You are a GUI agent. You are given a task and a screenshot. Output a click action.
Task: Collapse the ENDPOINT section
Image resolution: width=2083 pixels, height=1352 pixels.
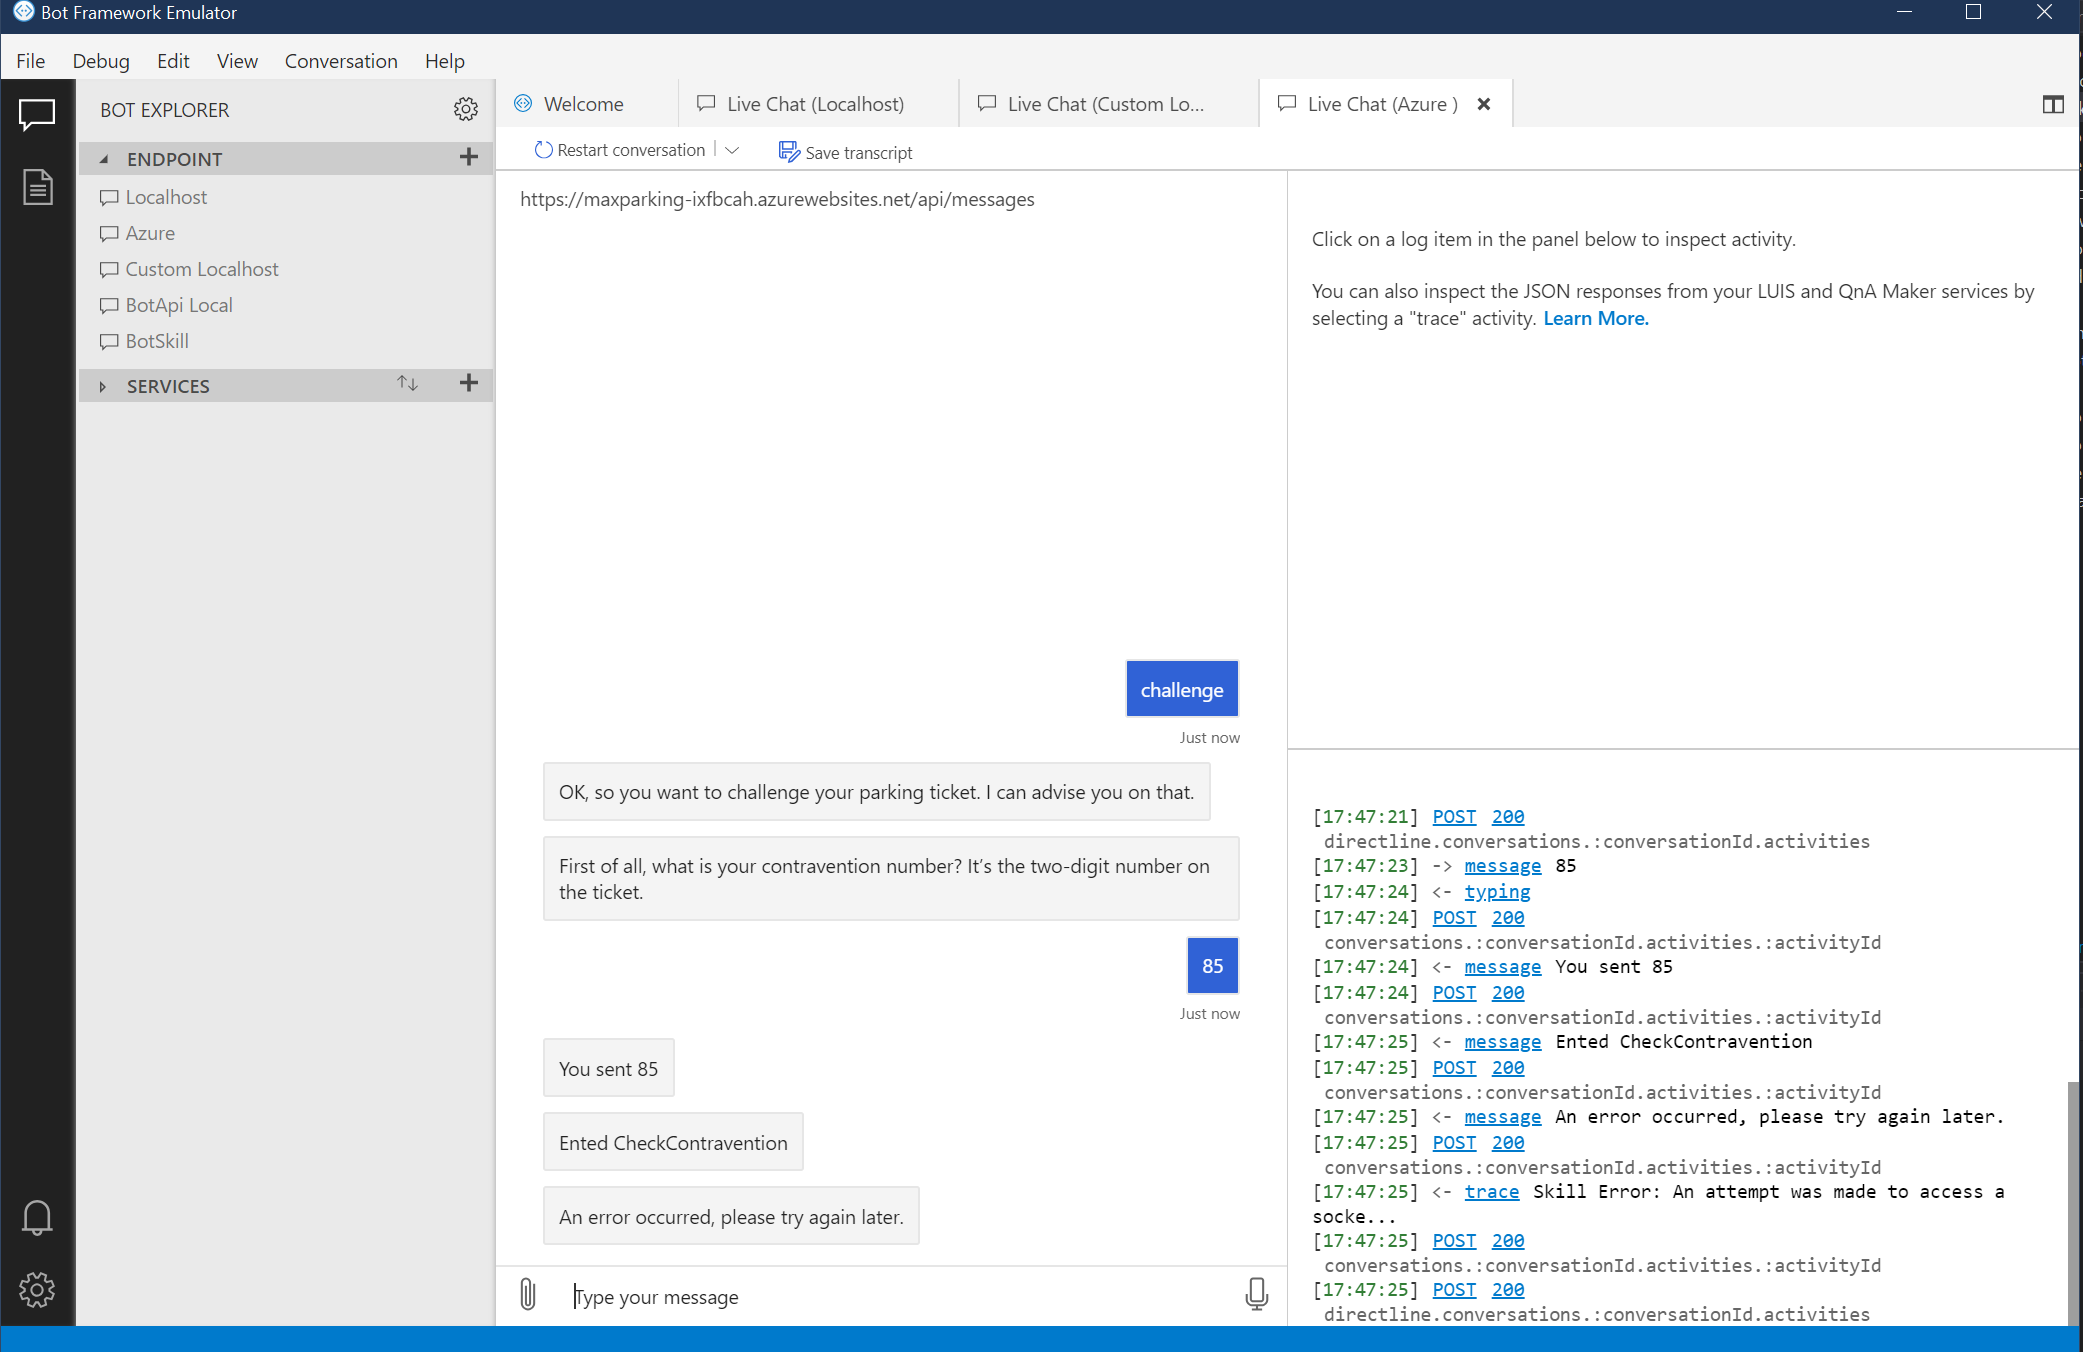click(104, 159)
